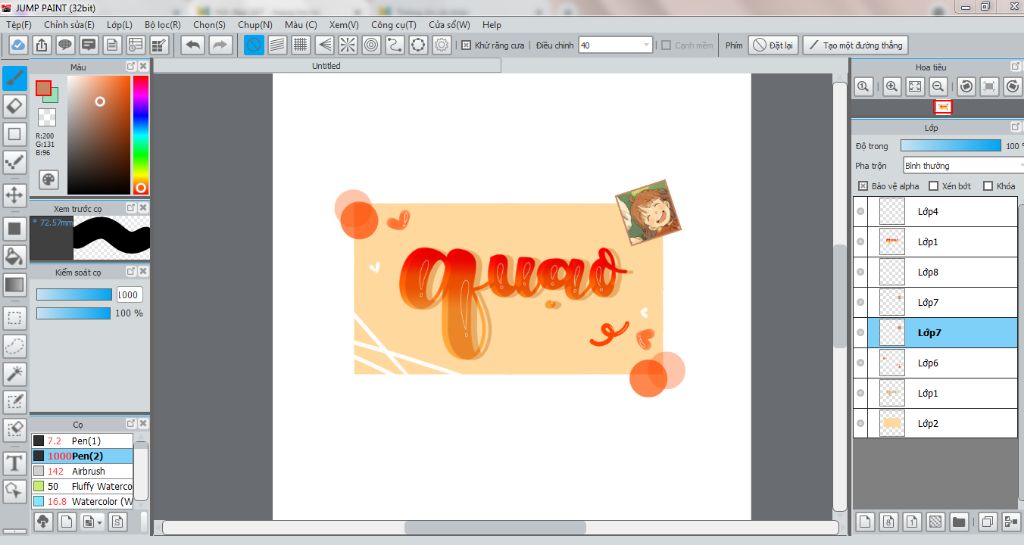Hide layer Lớp6 via its visibility dot

pyautogui.click(x=861, y=363)
